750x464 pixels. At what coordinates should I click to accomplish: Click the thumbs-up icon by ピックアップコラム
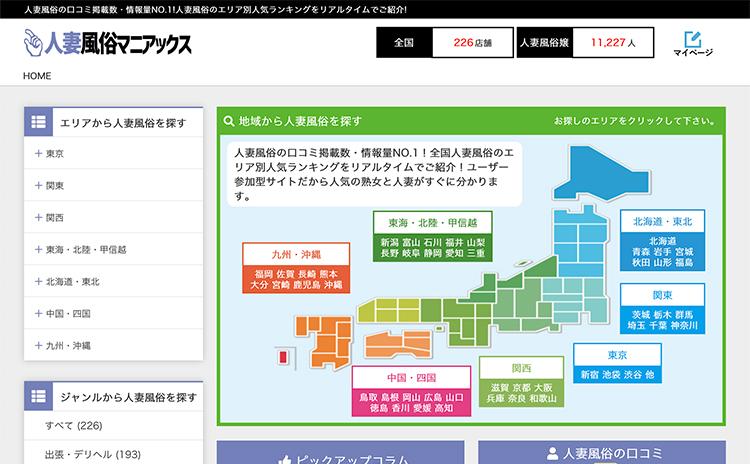click(283, 459)
